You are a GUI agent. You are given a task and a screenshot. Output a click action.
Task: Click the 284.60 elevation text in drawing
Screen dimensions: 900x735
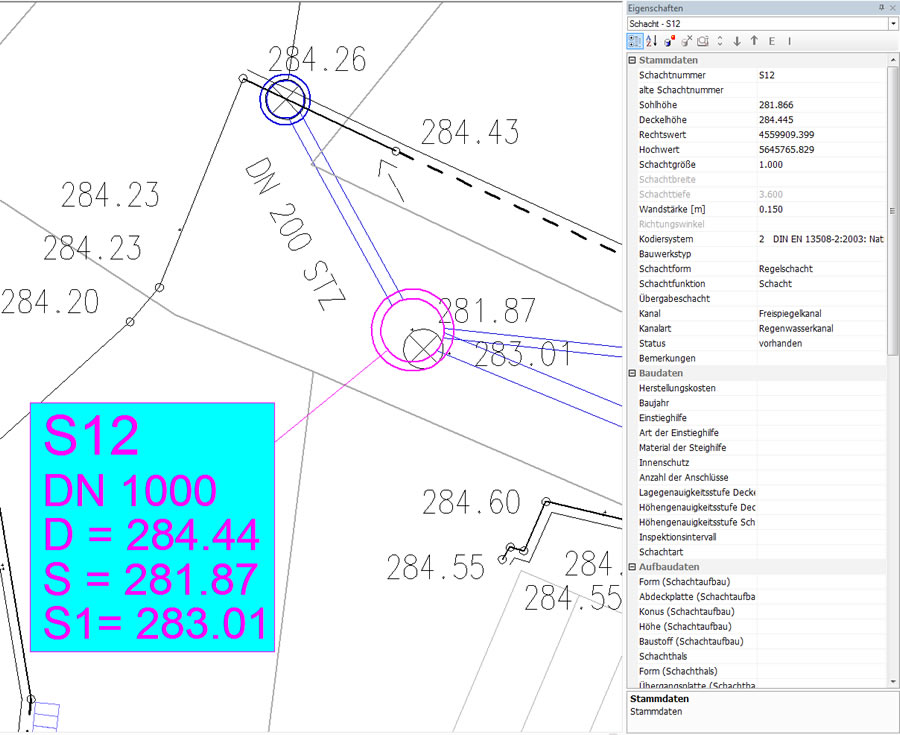(x=471, y=503)
